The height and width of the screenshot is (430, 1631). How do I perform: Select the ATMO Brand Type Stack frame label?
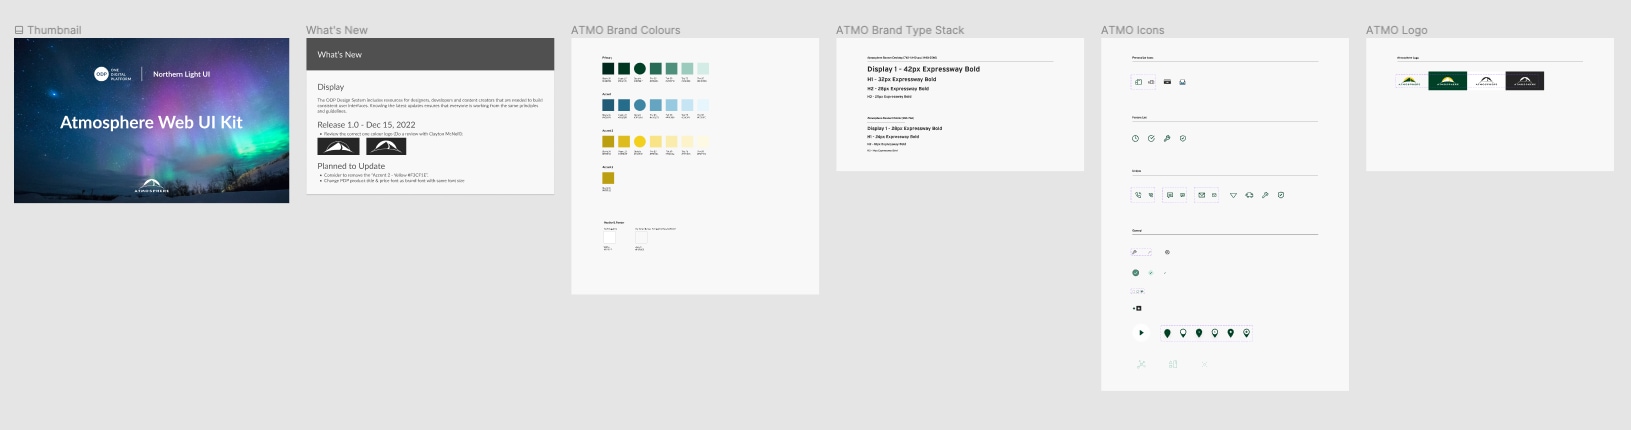[x=900, y=30]
